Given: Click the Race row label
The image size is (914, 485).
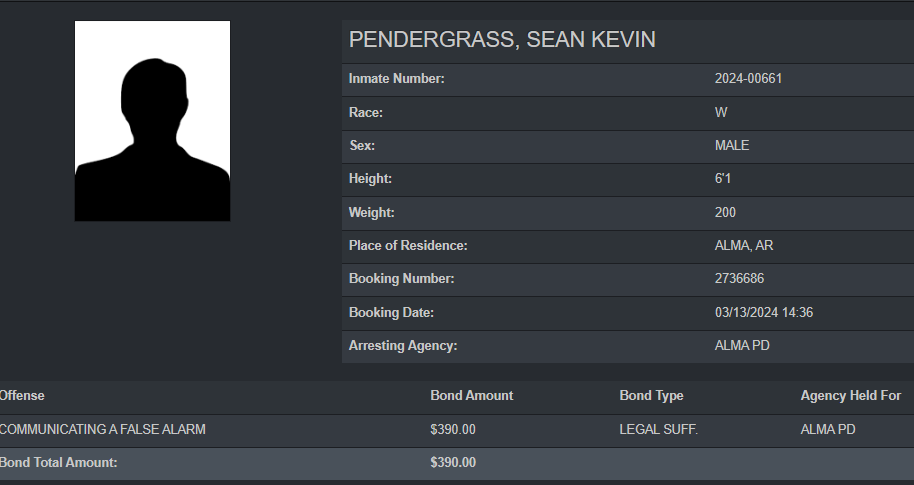Looking at the screenshot, I should pos(366,113).
